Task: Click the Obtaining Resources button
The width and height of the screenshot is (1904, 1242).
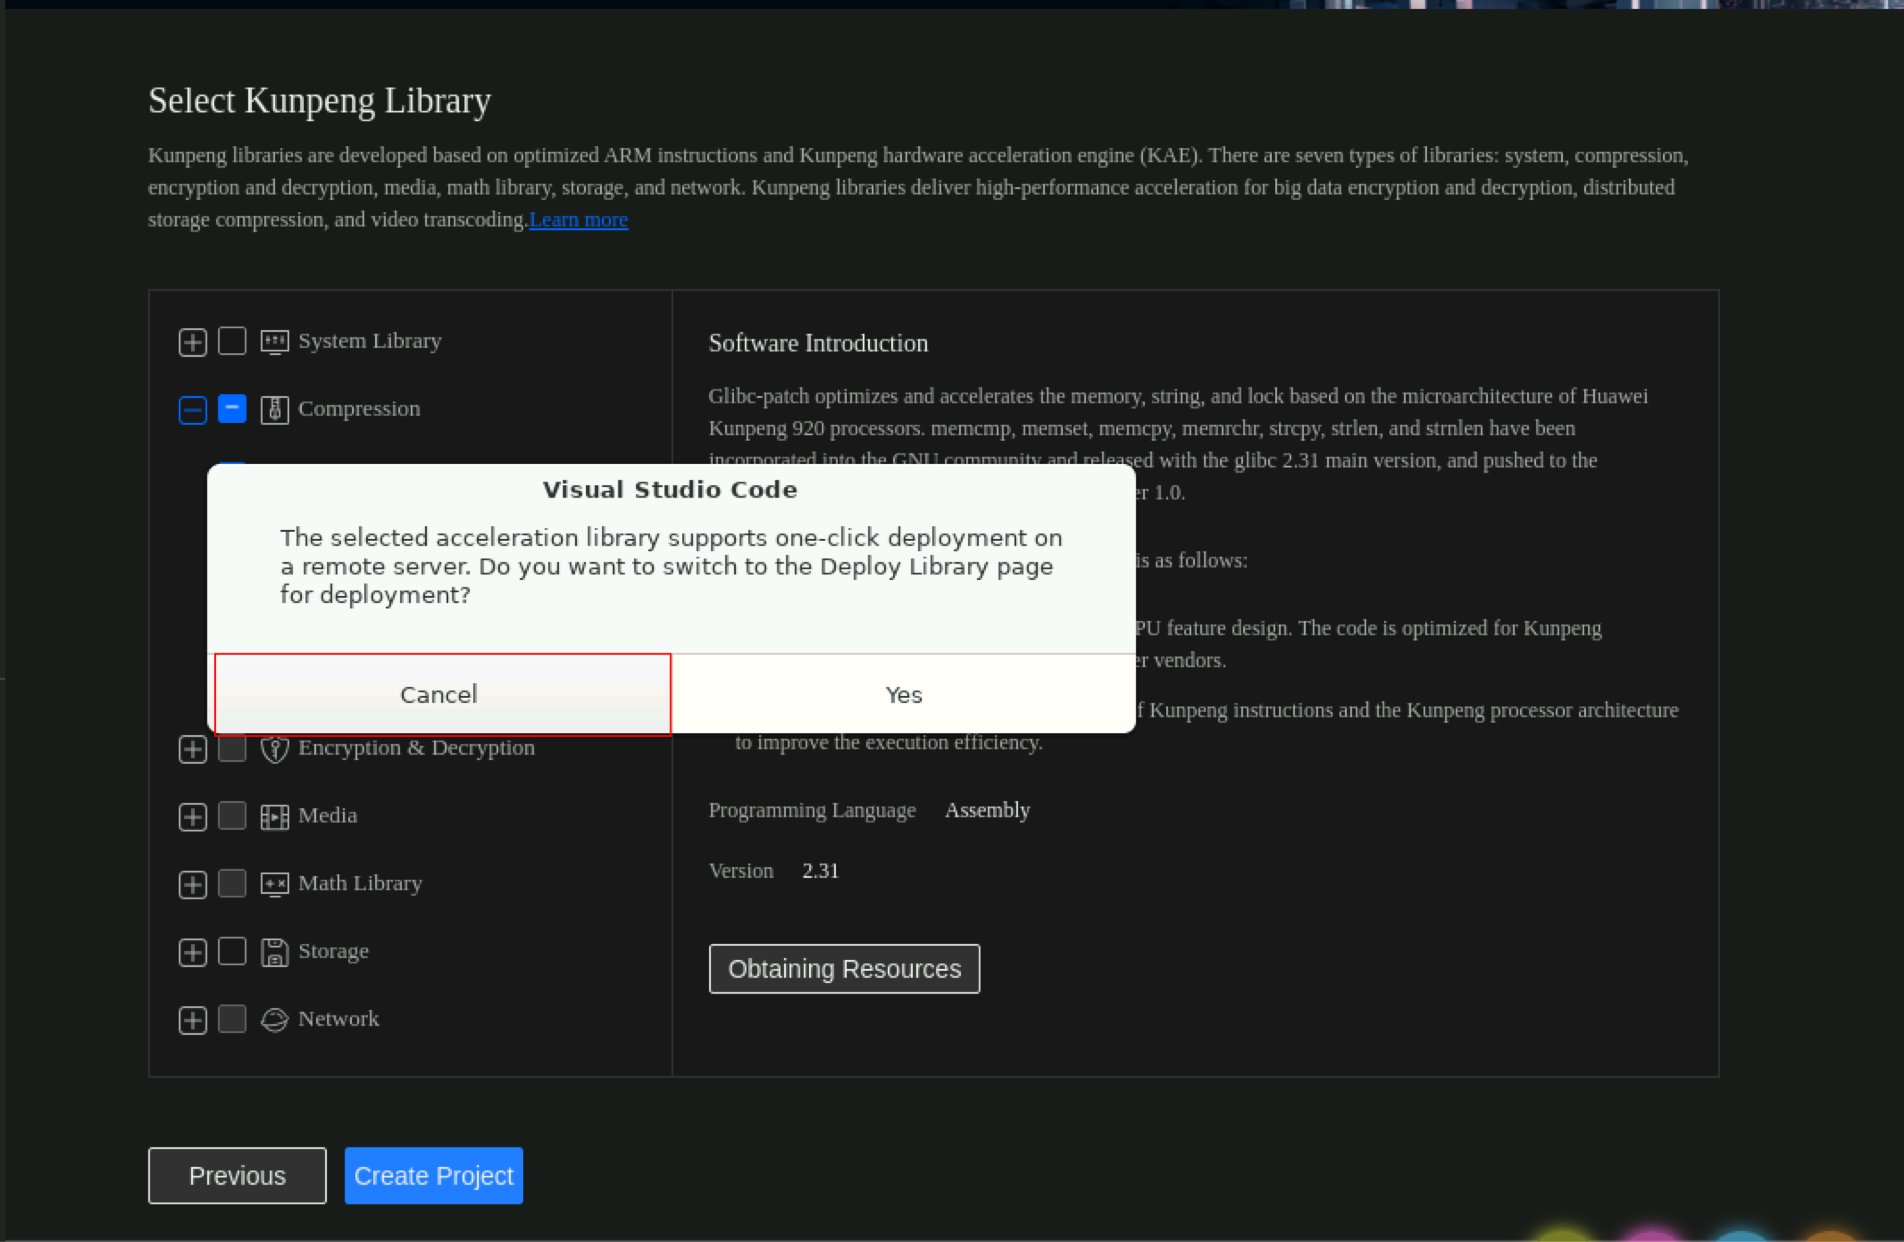Action: tap(844, 969)
